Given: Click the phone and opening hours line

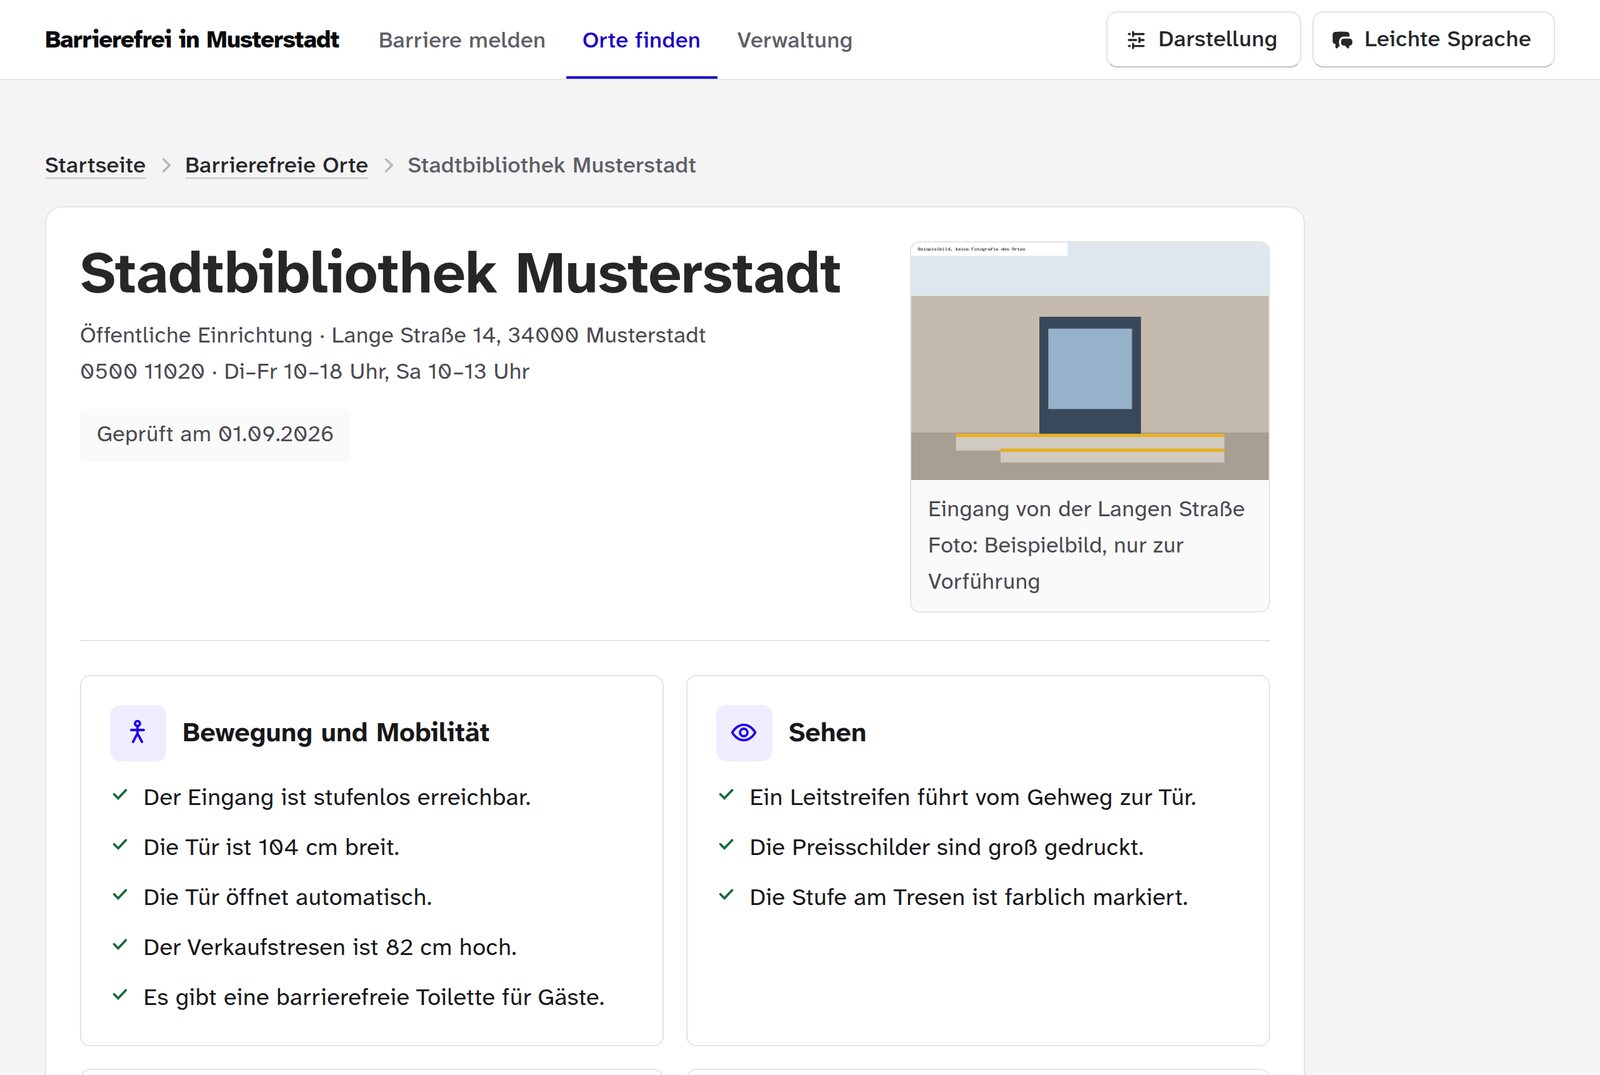Looking at the screenshot, I should click(x=305, y=371).
